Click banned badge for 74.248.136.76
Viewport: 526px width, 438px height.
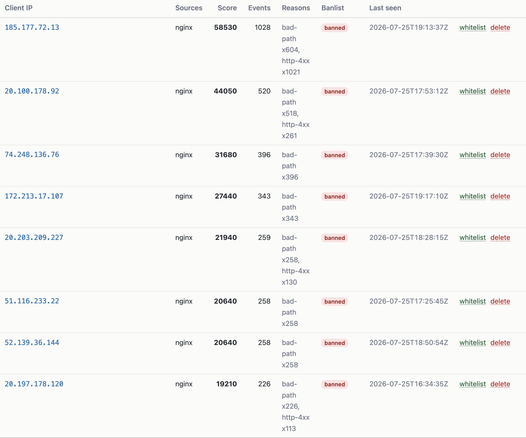pos(334,155)
